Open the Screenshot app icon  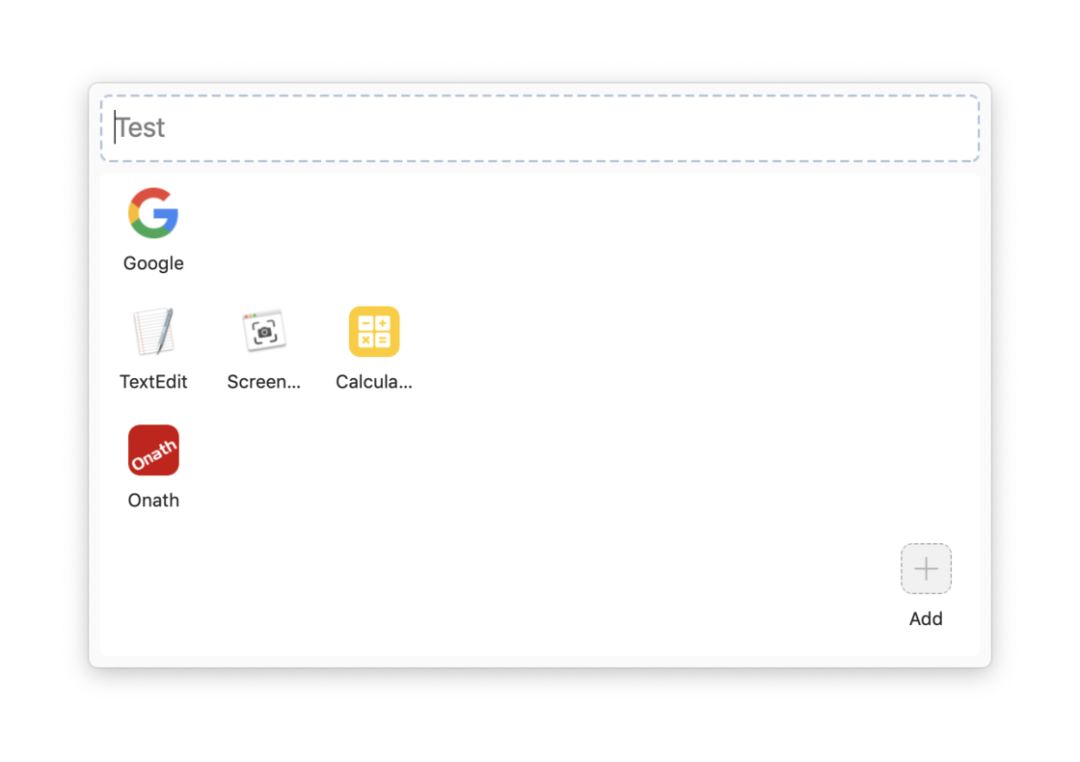tap(264, 331)
